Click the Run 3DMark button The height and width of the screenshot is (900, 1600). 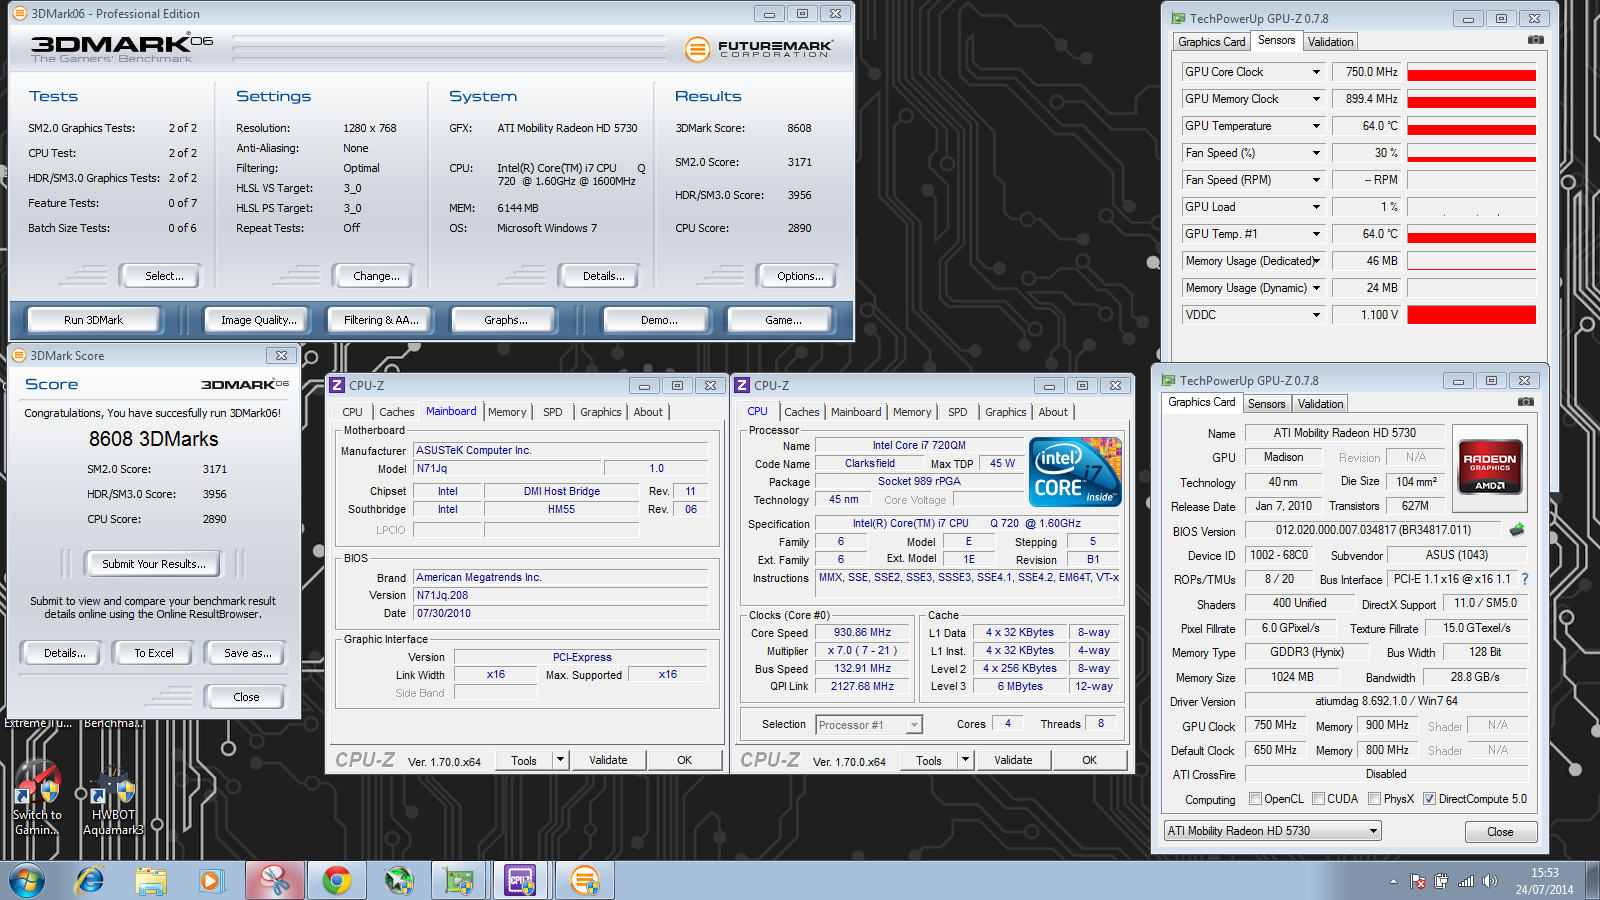point(93,320)
